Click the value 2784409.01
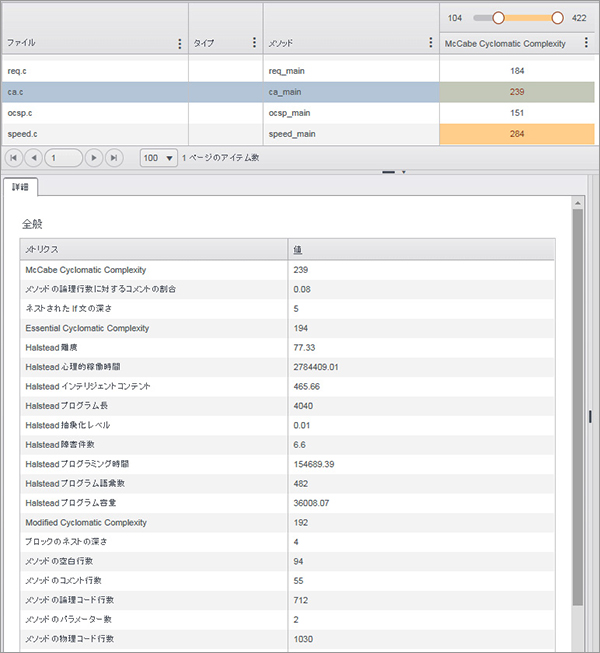 coord(316,367)
